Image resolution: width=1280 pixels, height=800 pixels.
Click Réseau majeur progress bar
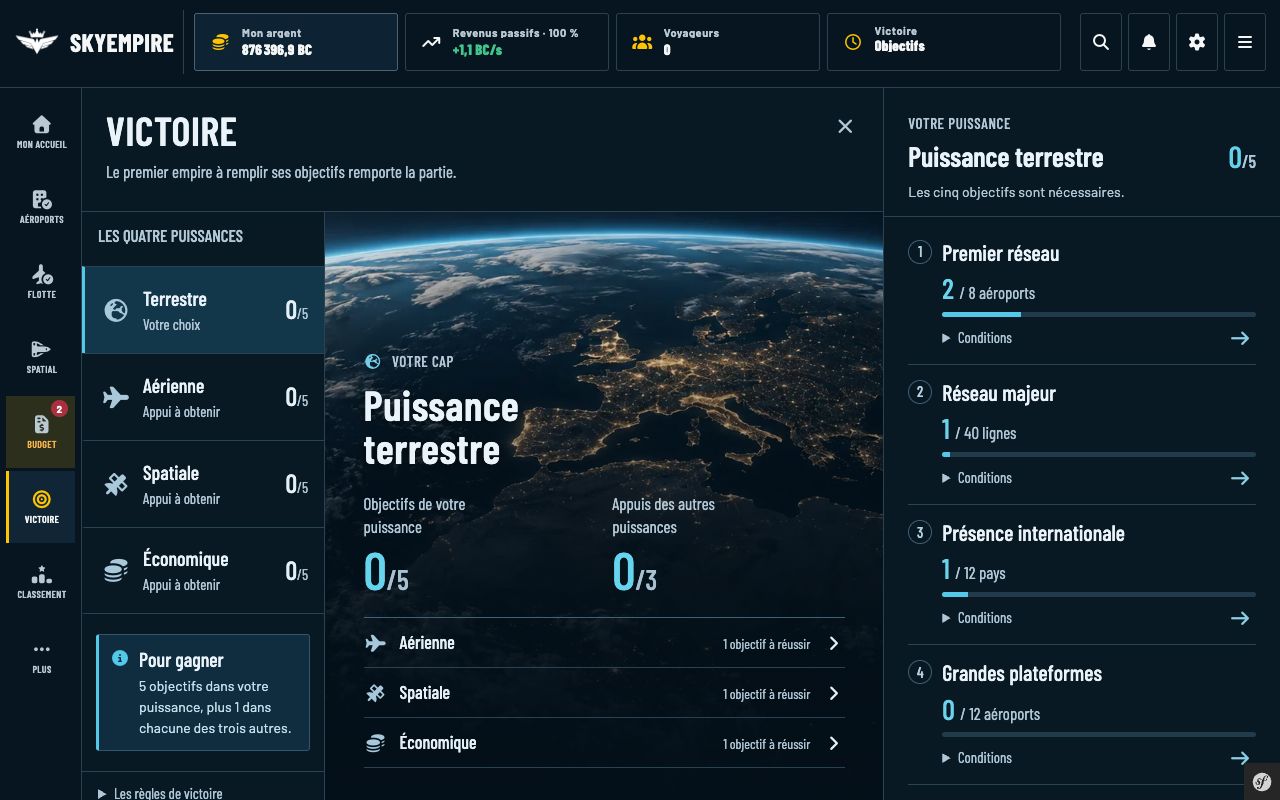(x=1099, y=454)
